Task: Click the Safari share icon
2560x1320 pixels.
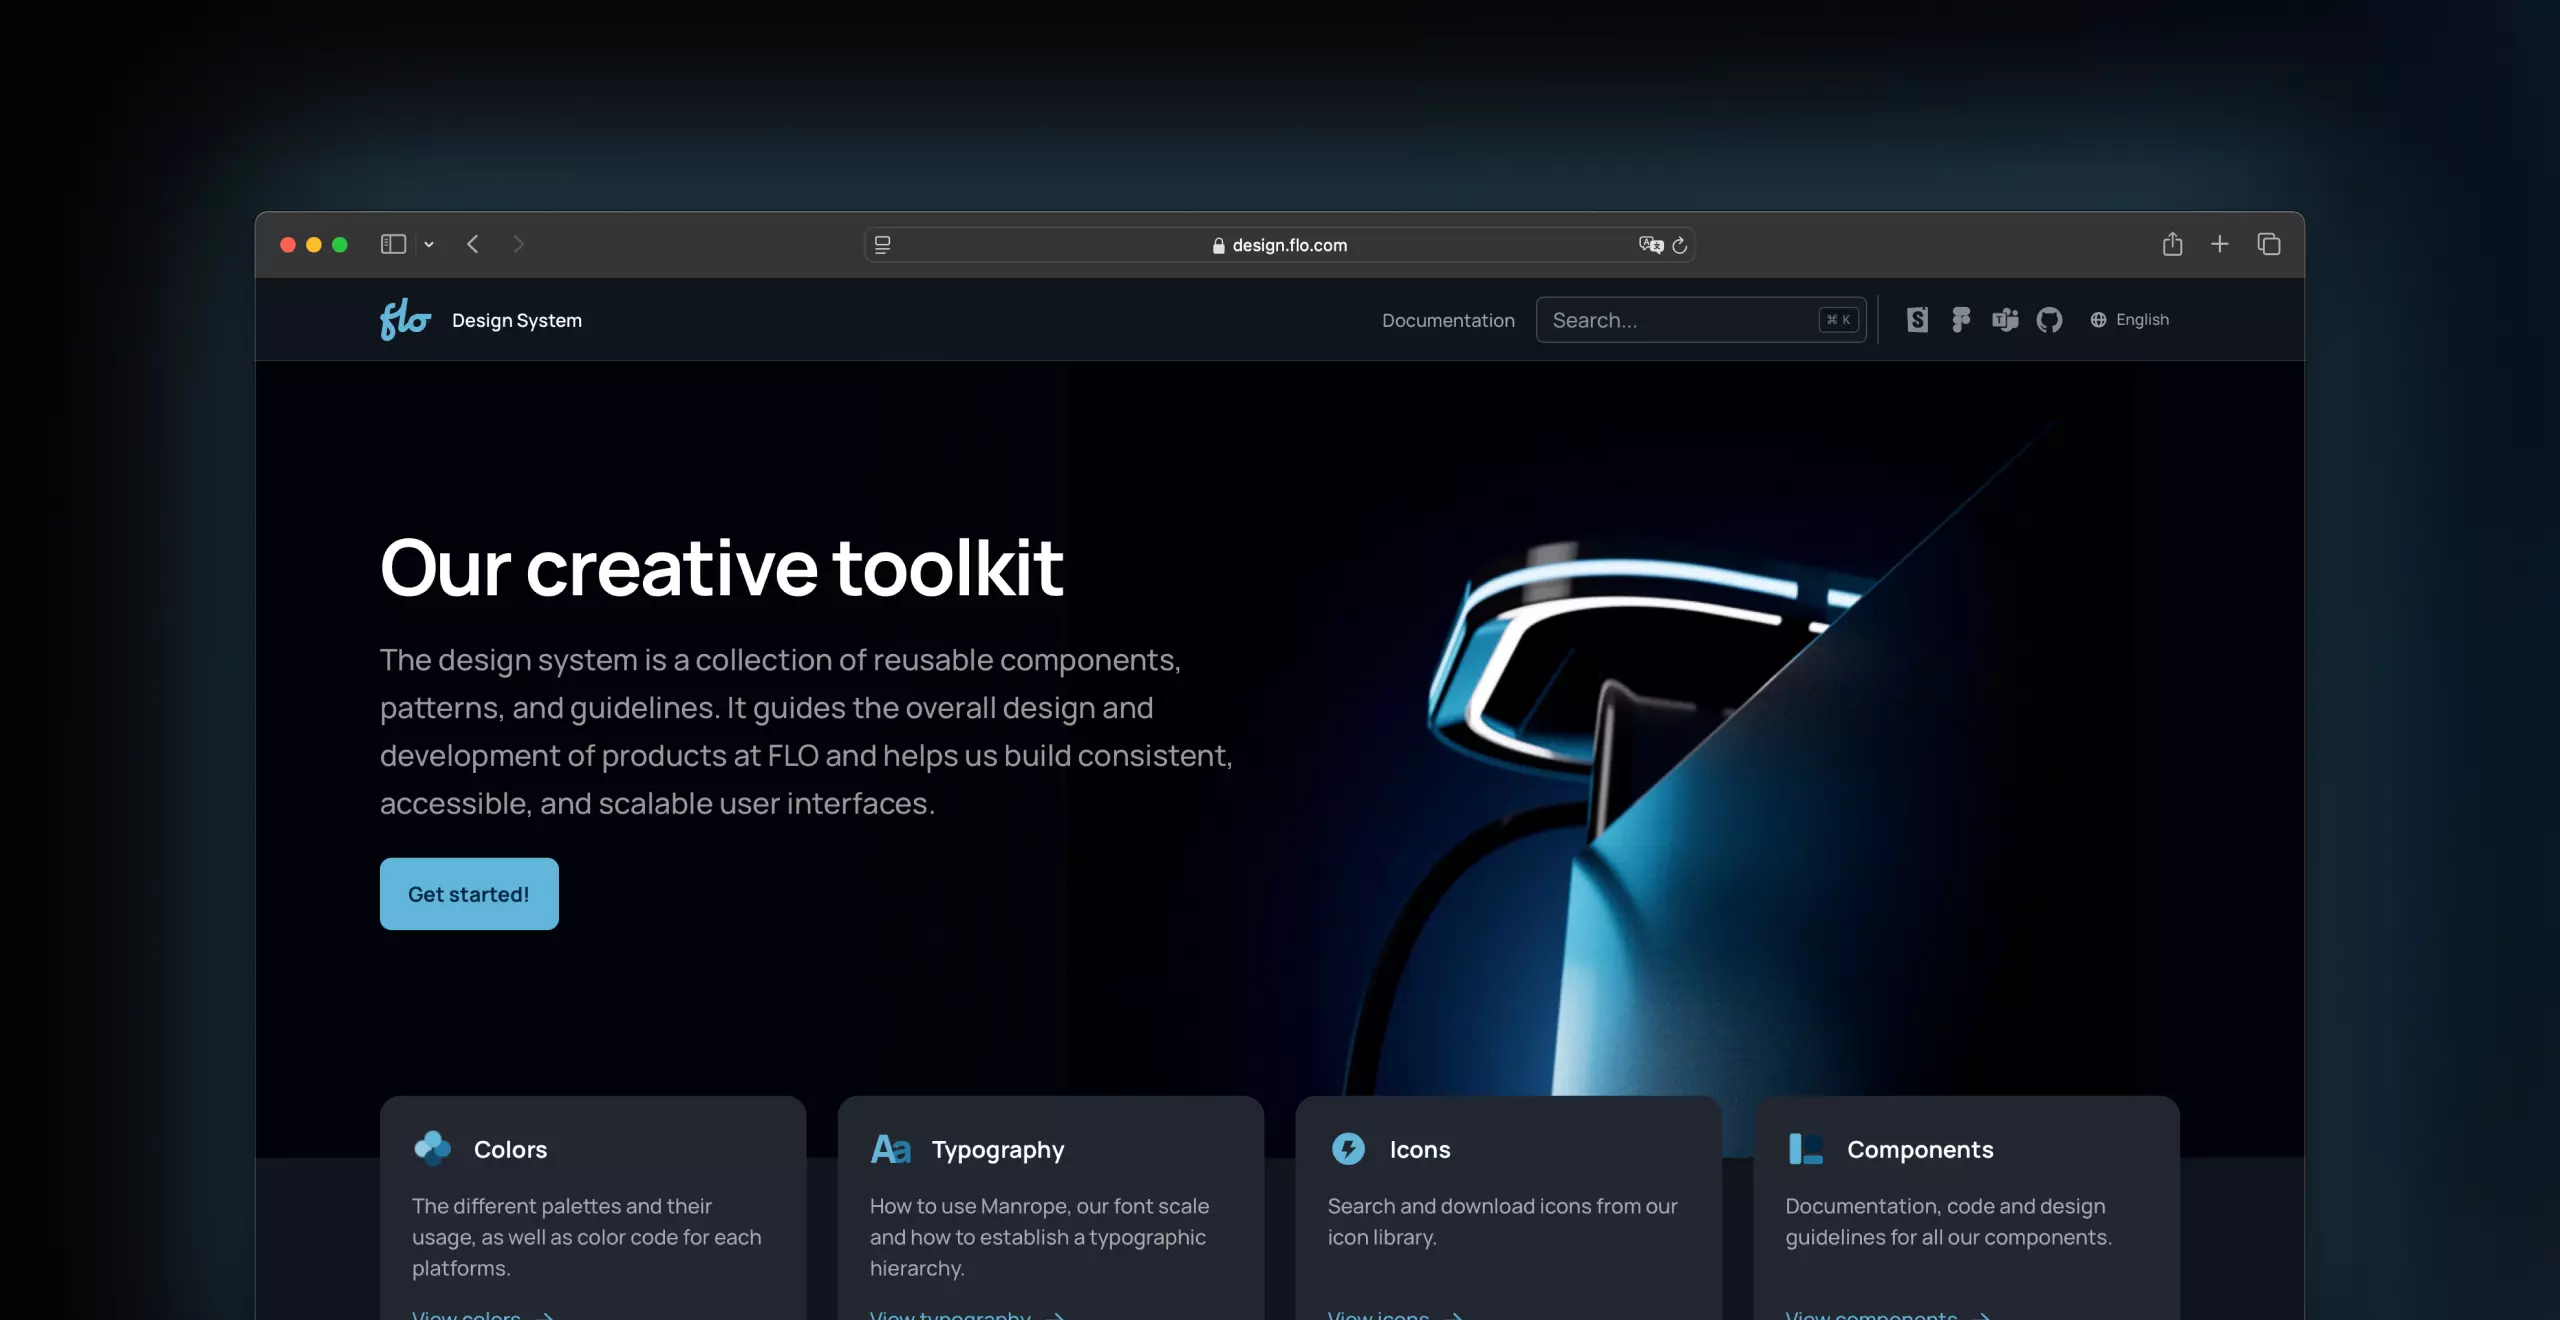Action: [2172, 244]
